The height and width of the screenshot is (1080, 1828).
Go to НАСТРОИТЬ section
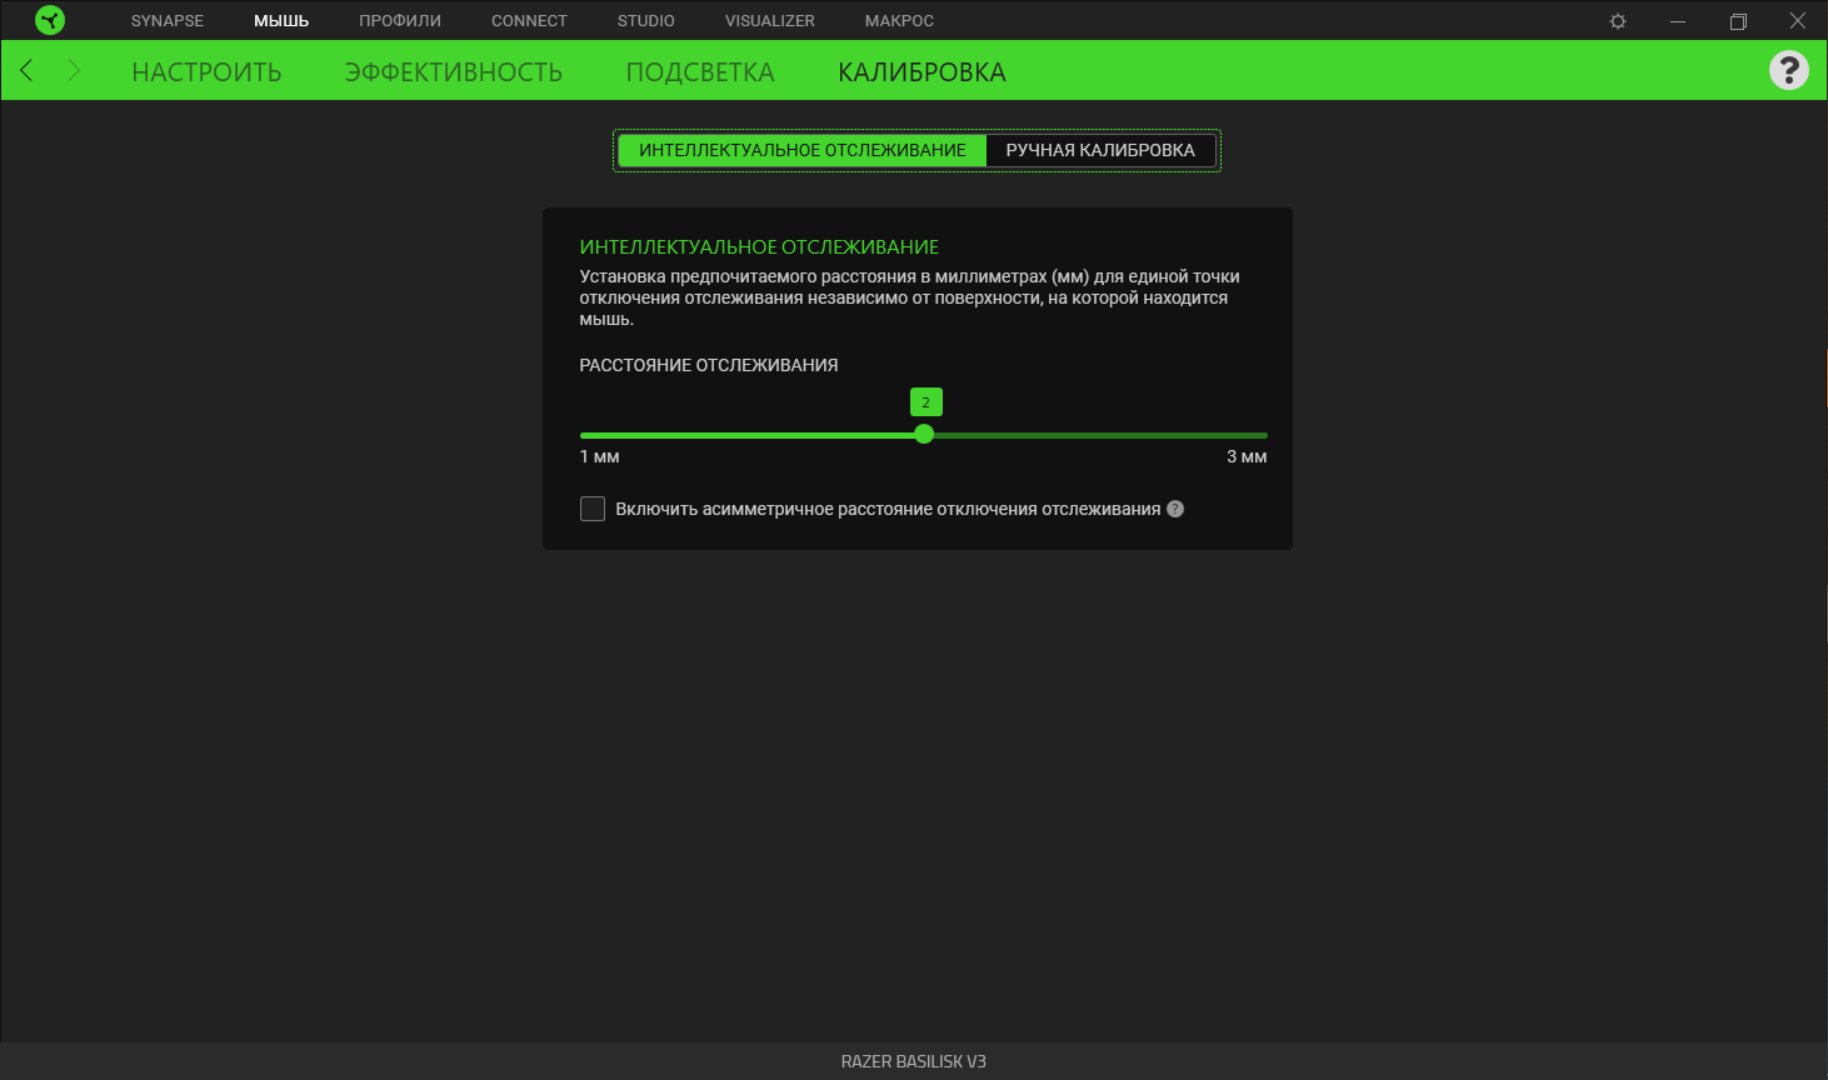pos(207,72)
